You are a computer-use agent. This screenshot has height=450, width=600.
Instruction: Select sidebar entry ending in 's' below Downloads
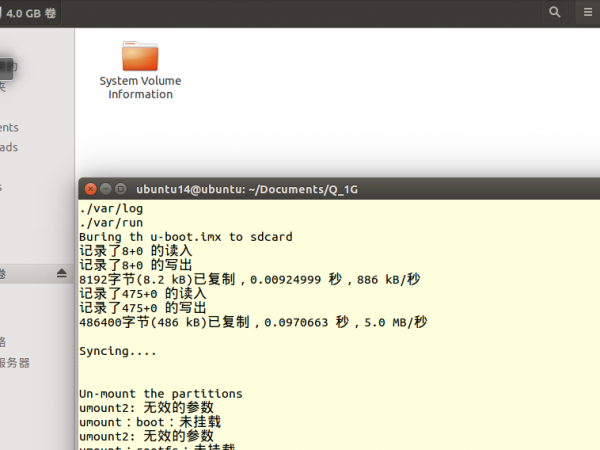4,187
